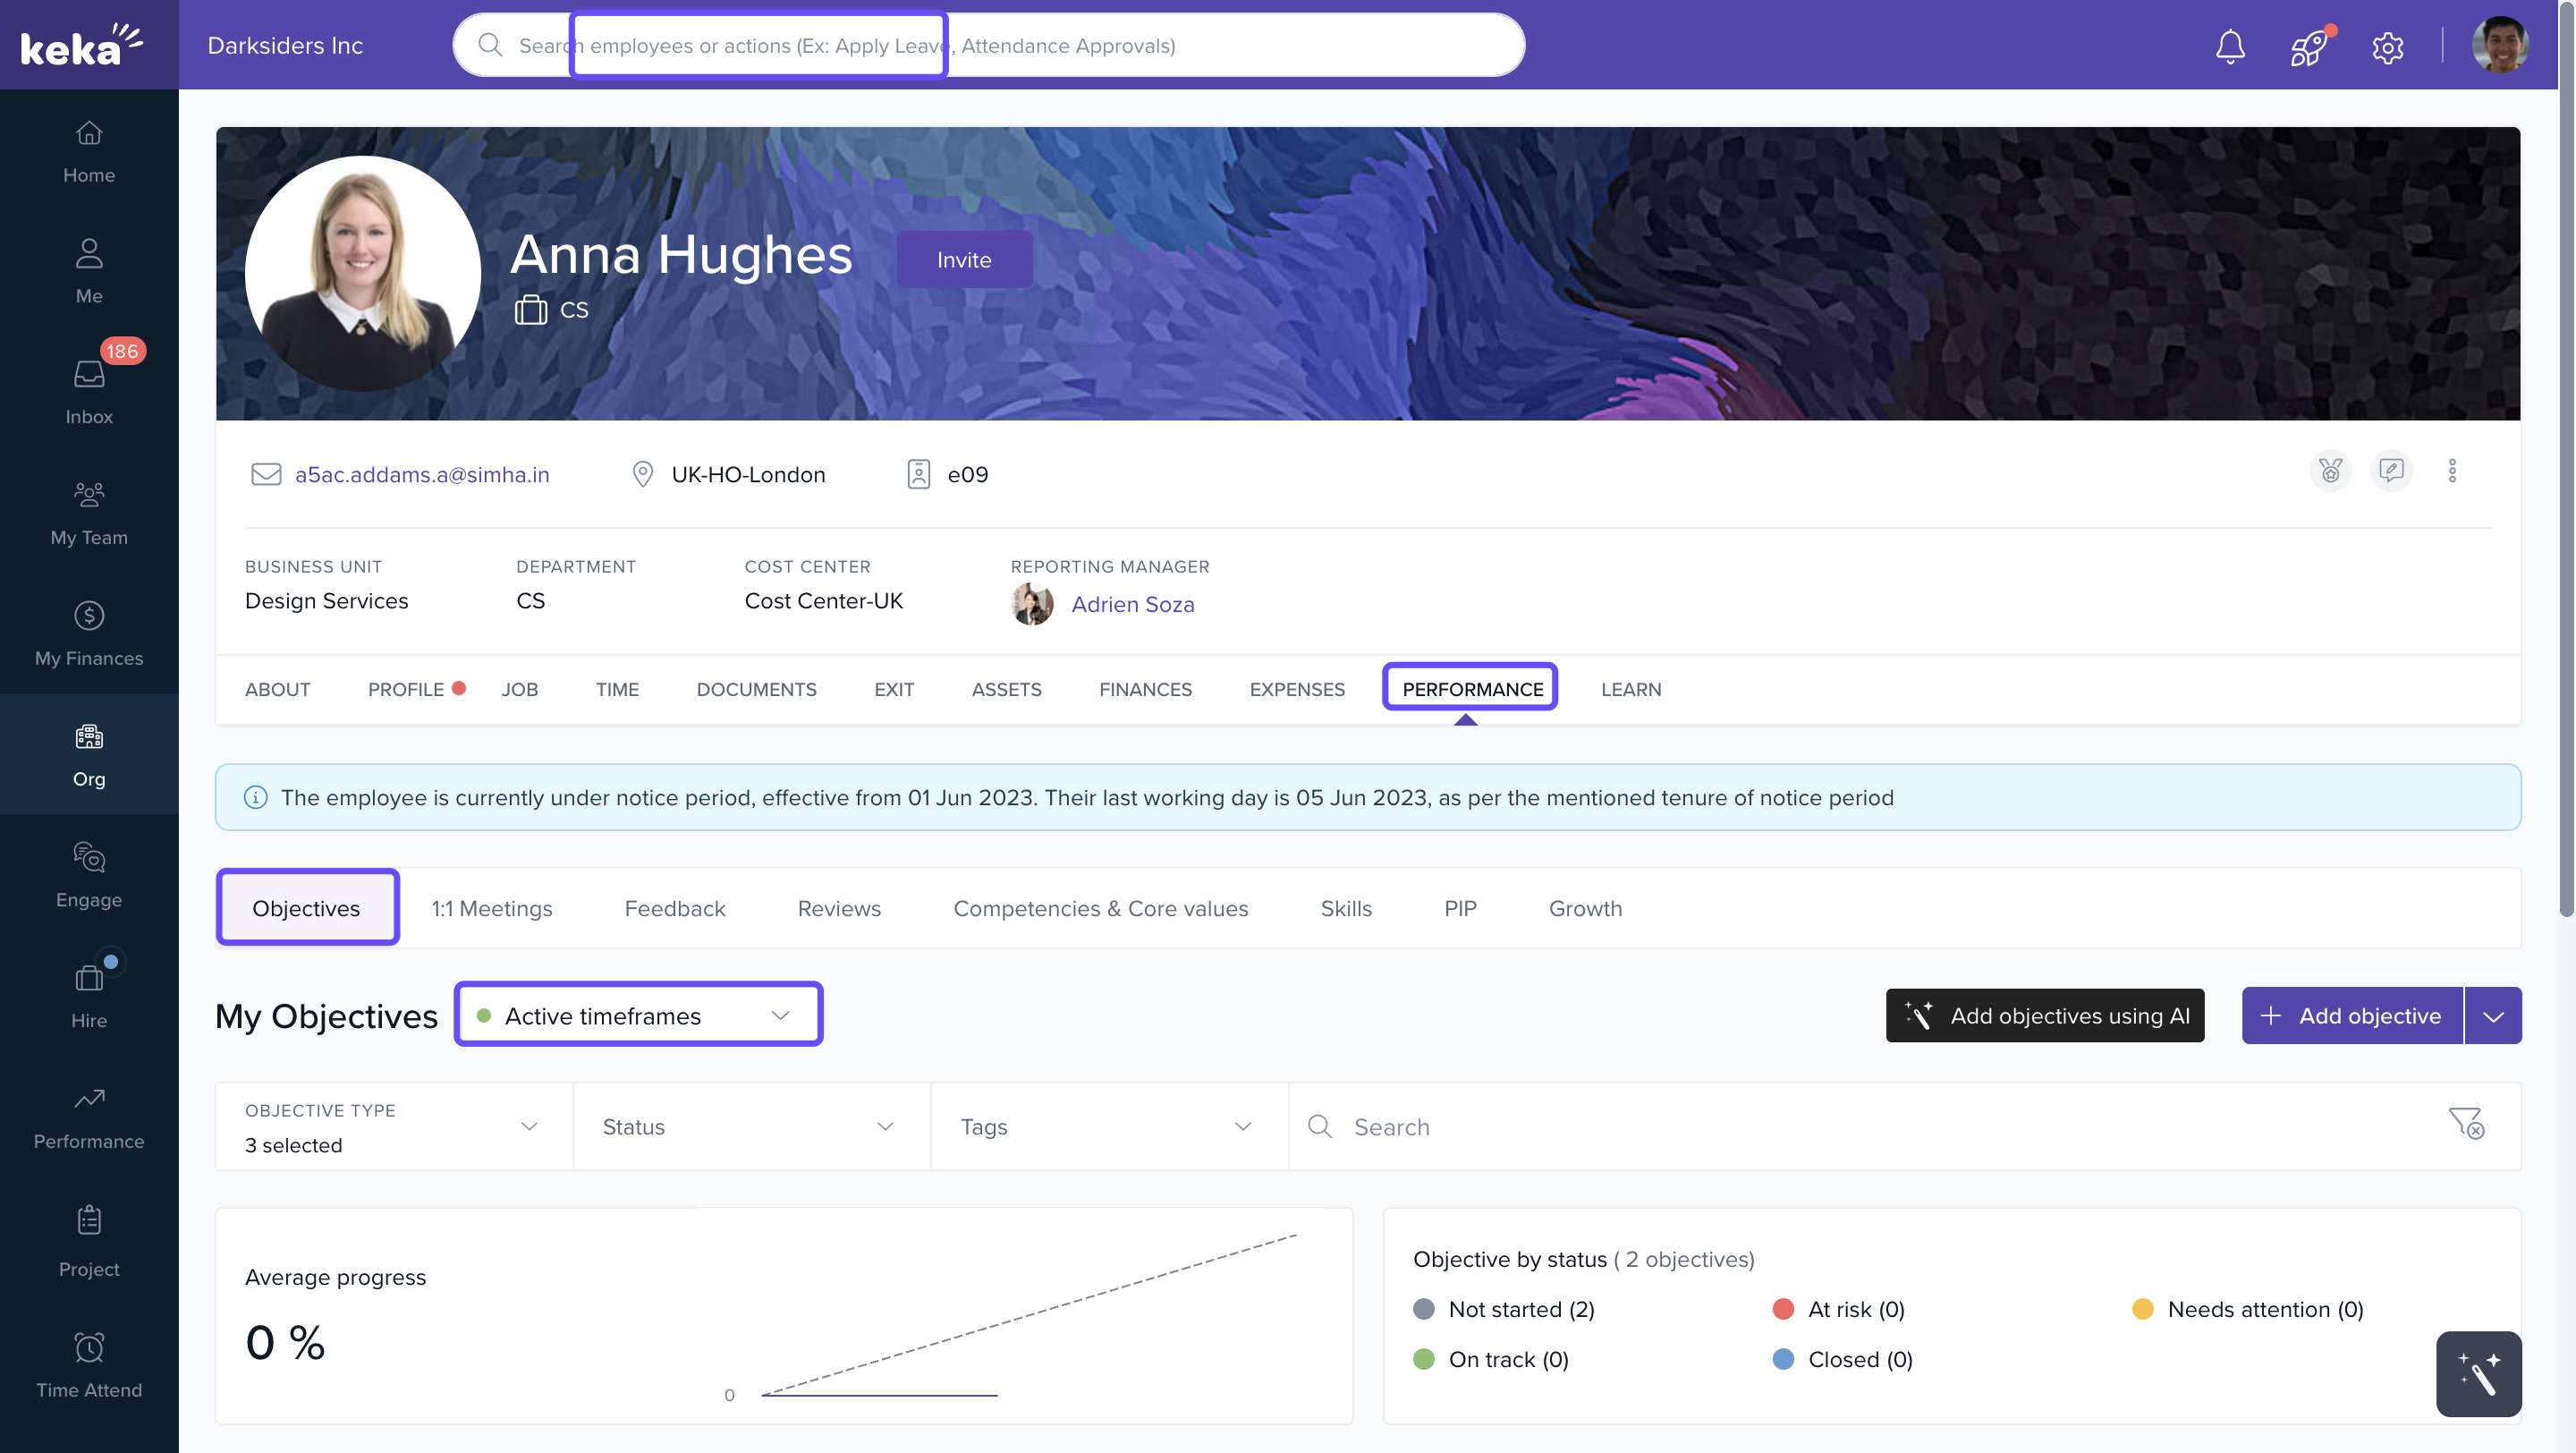Image resolution: width=2576 pixels, height=1453 pixels.
Task: Expand Active timeframes dropdown
Action: click(x=638, y=1015)
